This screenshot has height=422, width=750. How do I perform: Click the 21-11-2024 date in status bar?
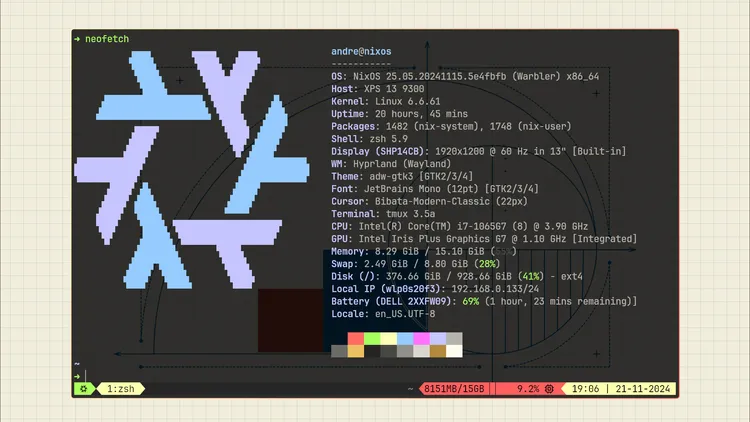(x=643, y=389)
